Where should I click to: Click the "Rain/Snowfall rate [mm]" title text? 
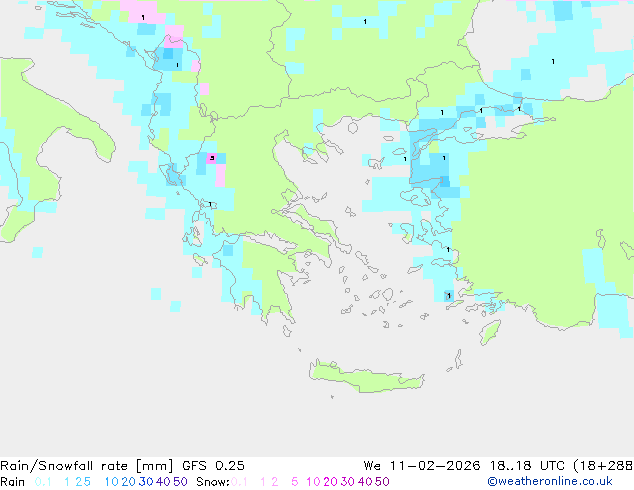[87, 466]
